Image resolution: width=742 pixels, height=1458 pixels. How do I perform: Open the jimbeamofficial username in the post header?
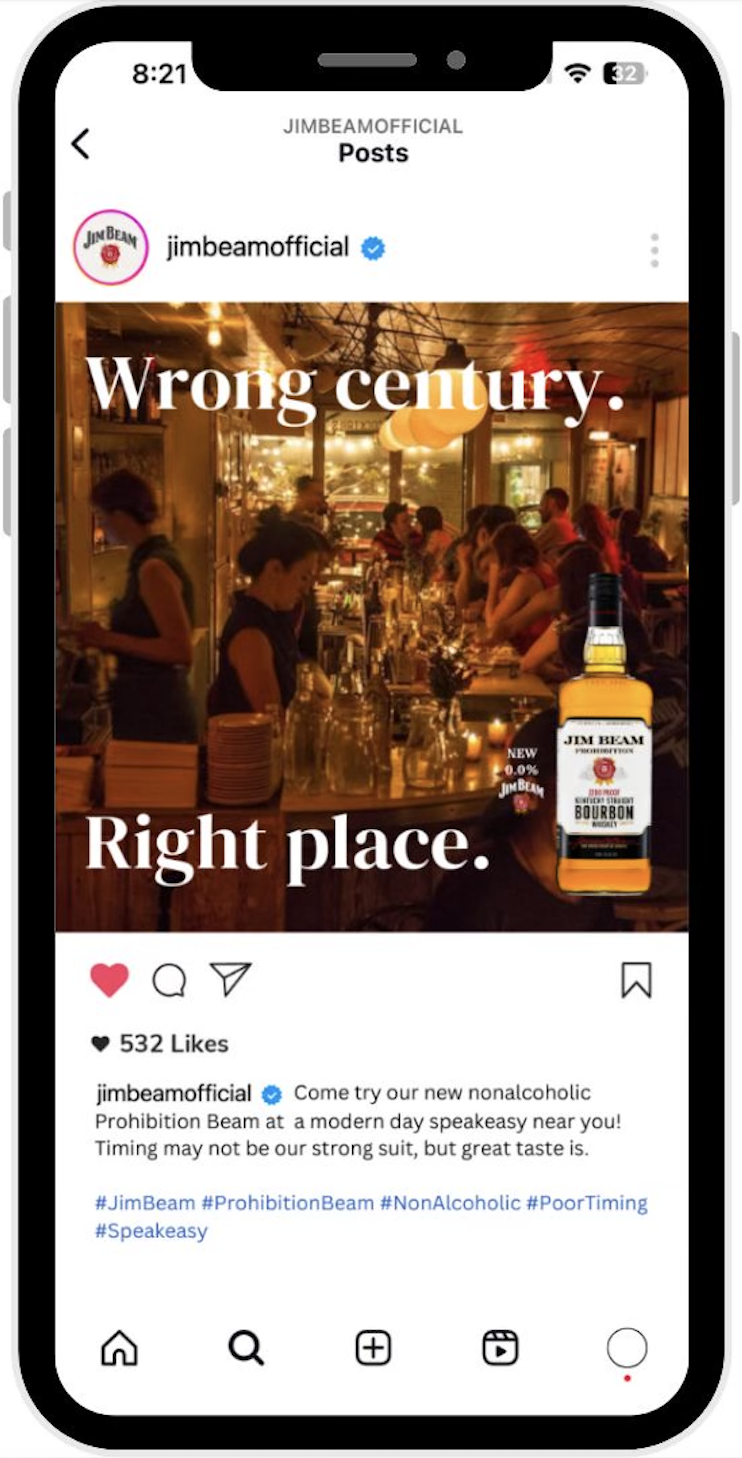click(258, 247)
